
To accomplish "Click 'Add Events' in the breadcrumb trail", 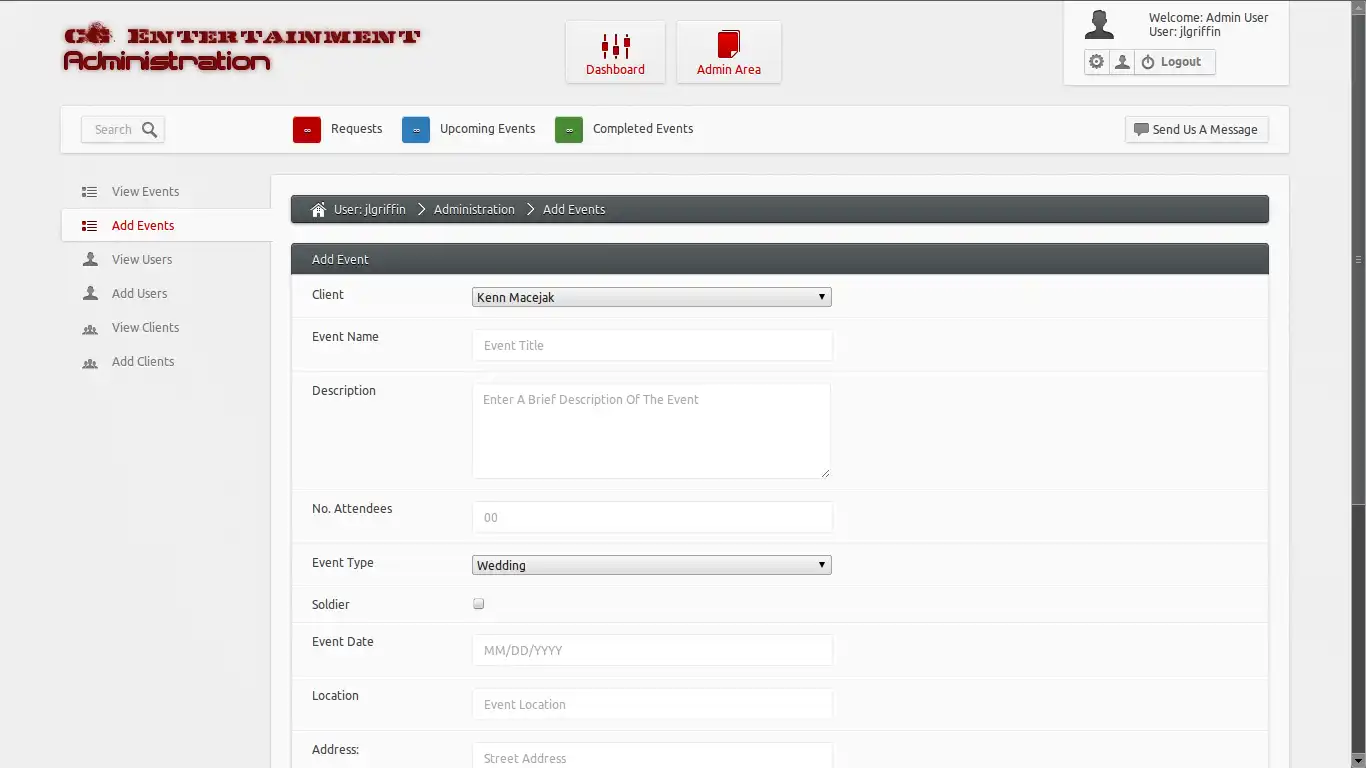I will [x=574, y=210].
